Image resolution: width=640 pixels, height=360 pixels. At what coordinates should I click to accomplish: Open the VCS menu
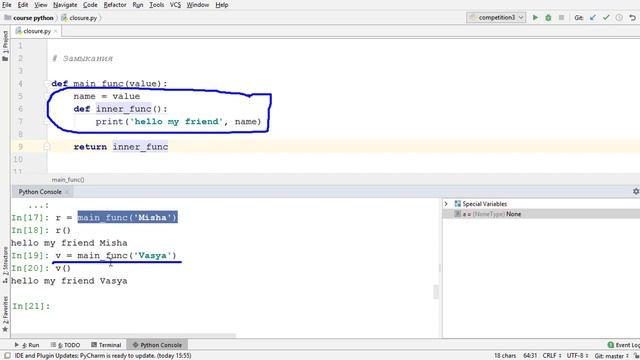tap(175, 5)
